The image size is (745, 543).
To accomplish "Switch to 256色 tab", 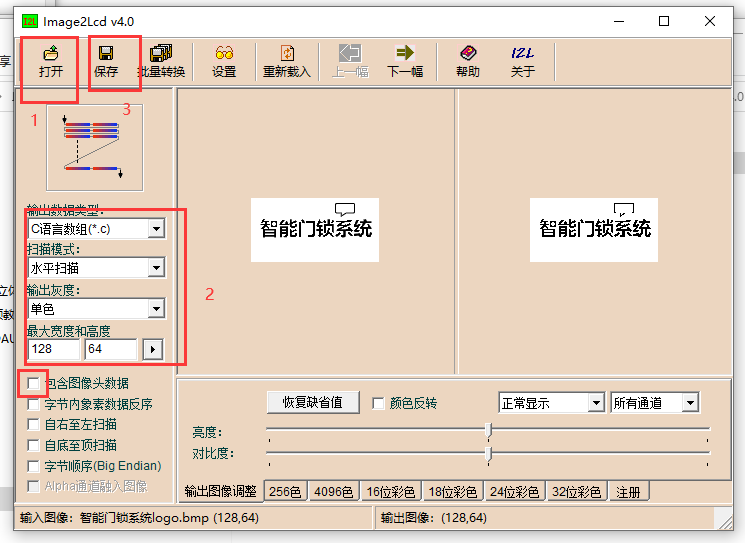I will (285, 492).
